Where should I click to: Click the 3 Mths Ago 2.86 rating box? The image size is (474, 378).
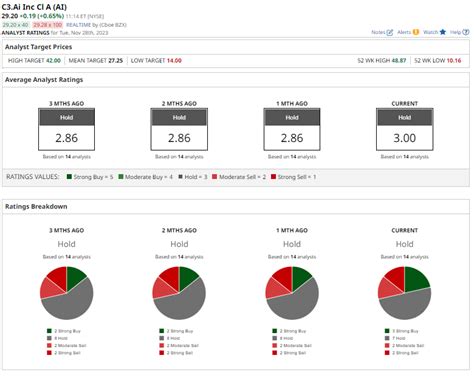tap(67, 129)
